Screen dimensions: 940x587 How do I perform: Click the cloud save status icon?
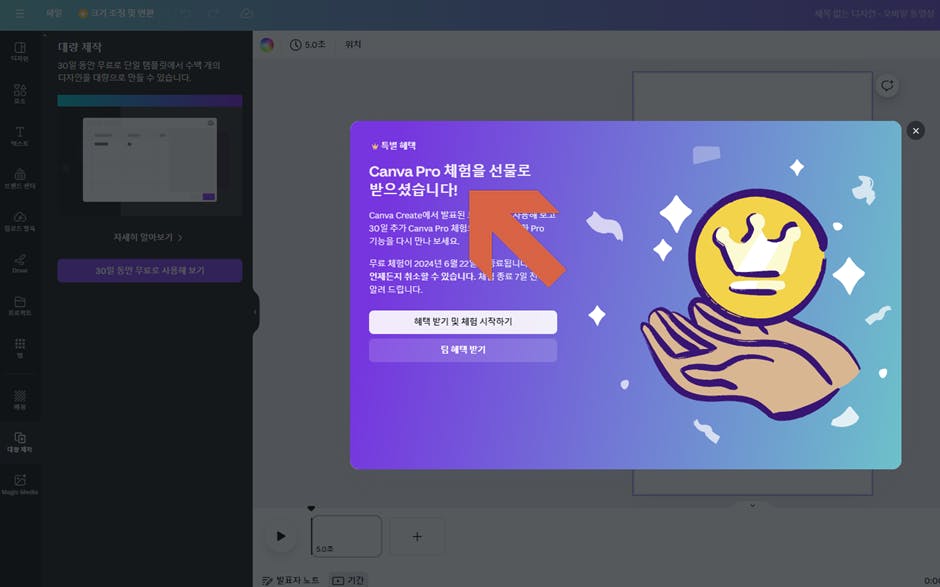246,13
